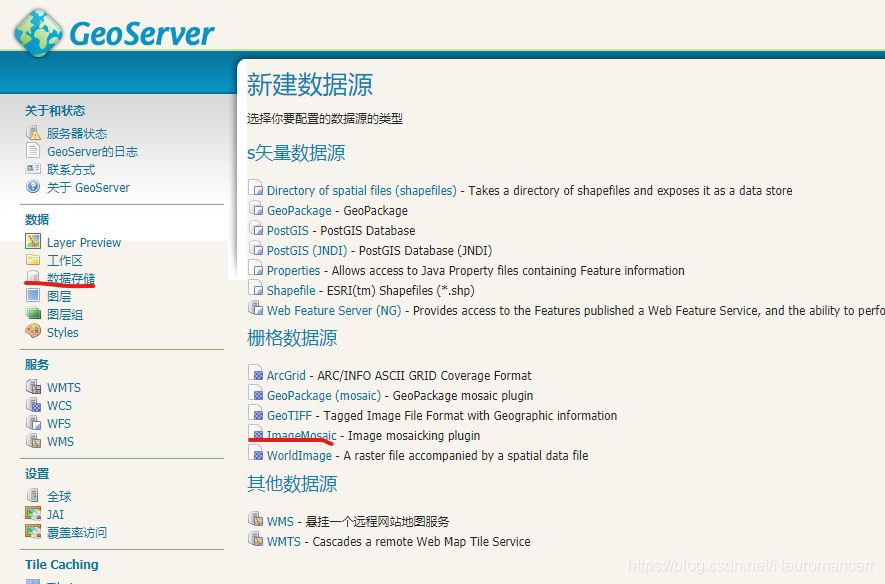Choose the ImageMosaic raster source

pos(301,436)
